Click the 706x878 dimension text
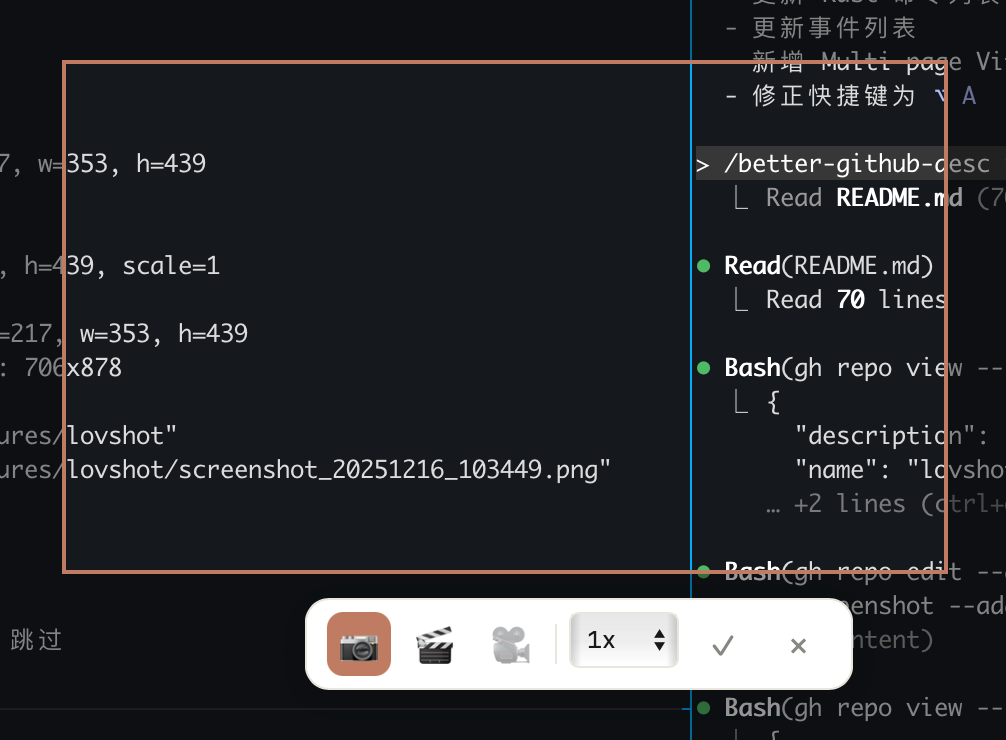The image size is (1006, 740). (72, 368)
